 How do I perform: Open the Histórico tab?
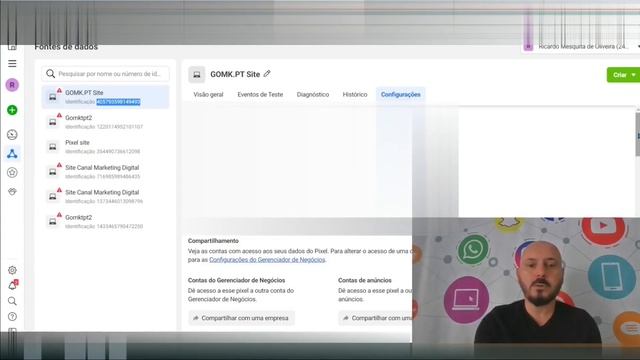point(355,94)
